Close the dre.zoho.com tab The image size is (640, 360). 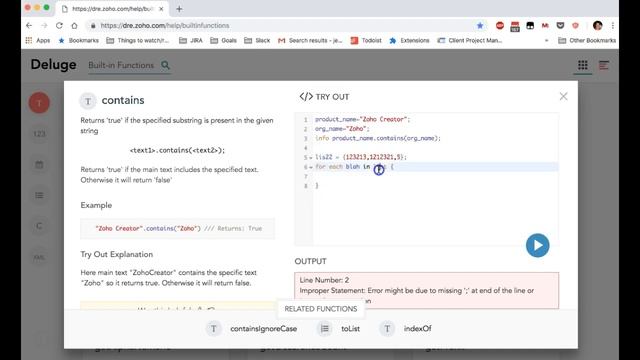click(161, 9)
